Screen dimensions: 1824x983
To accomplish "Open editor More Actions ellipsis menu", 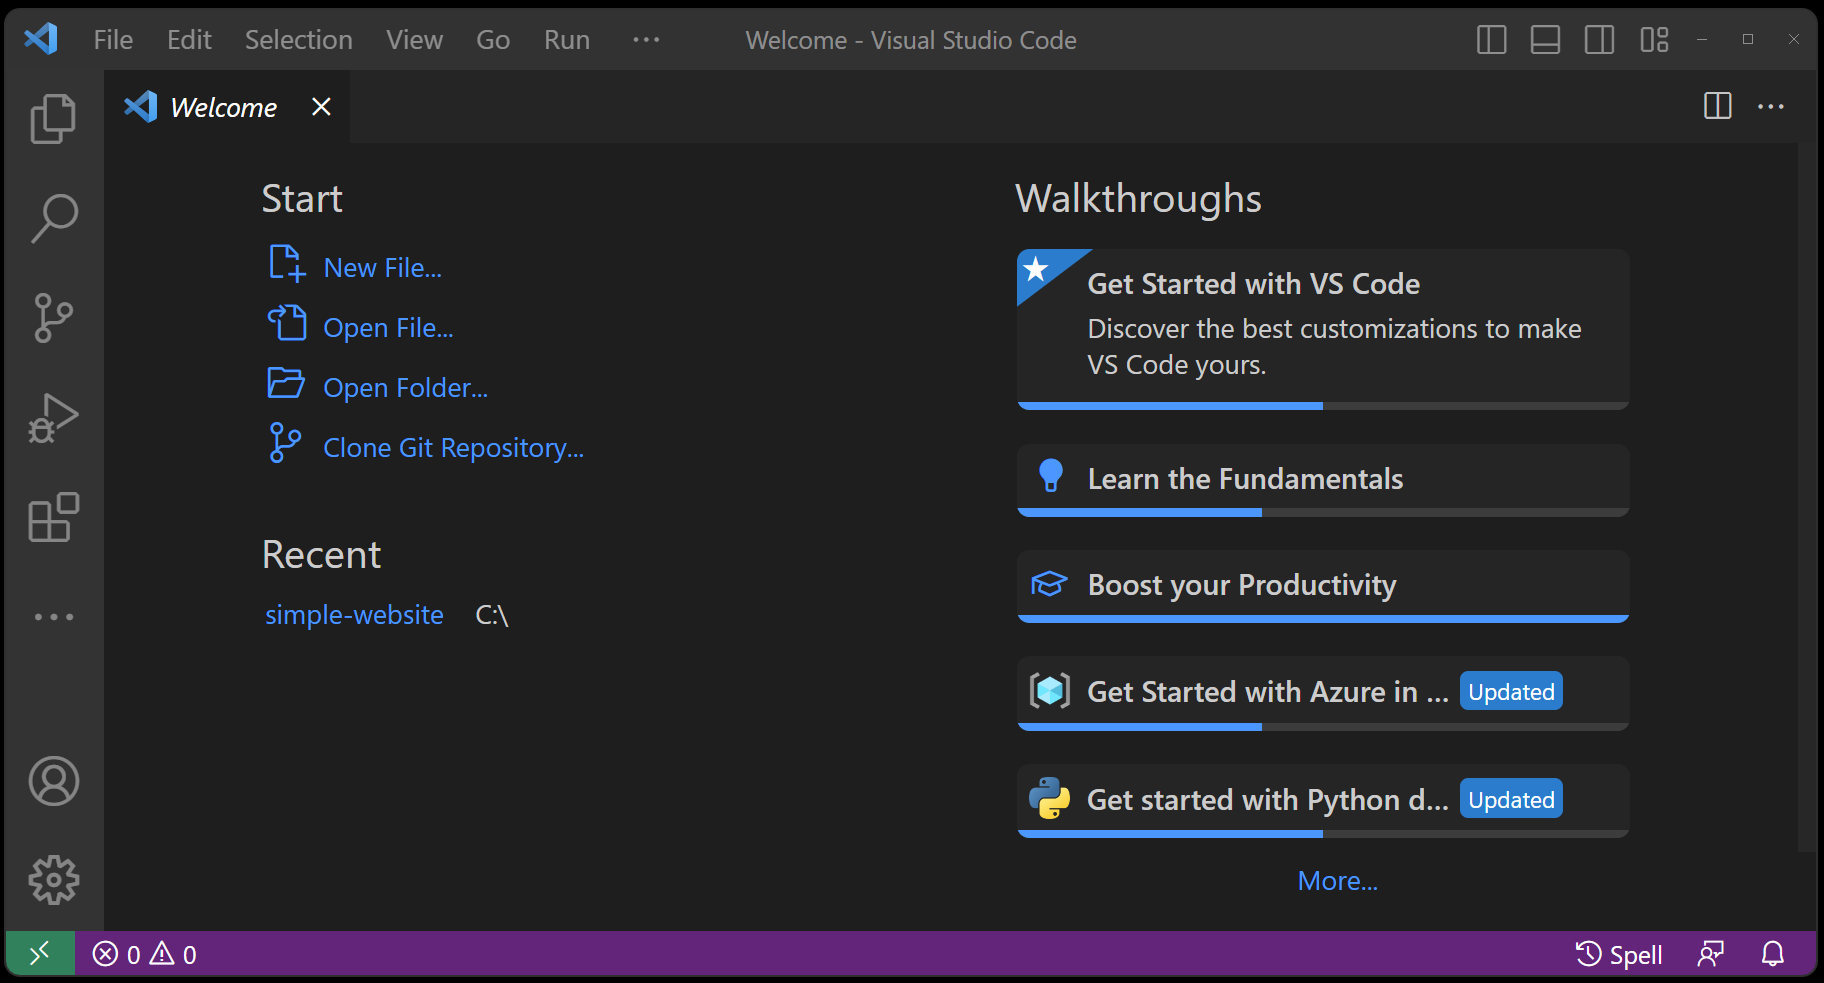I will click(1770, 107).
